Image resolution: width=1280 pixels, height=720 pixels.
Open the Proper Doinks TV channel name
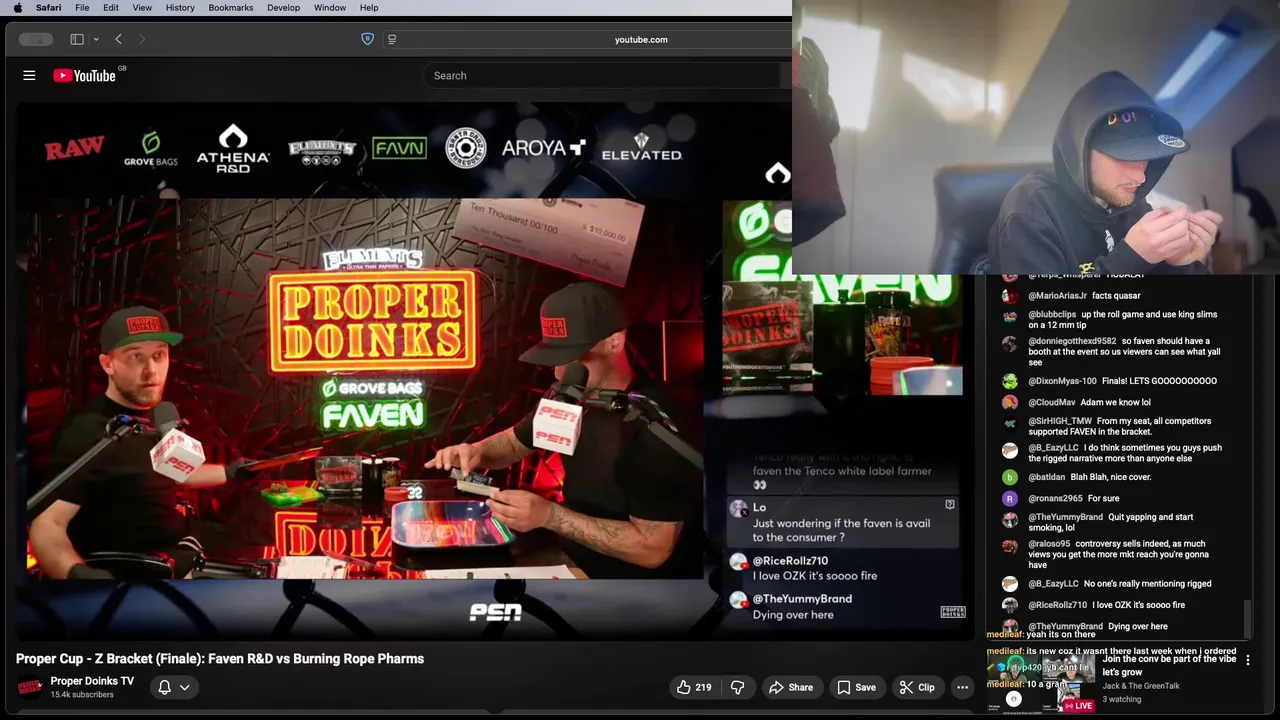click(x=92, y=681)
